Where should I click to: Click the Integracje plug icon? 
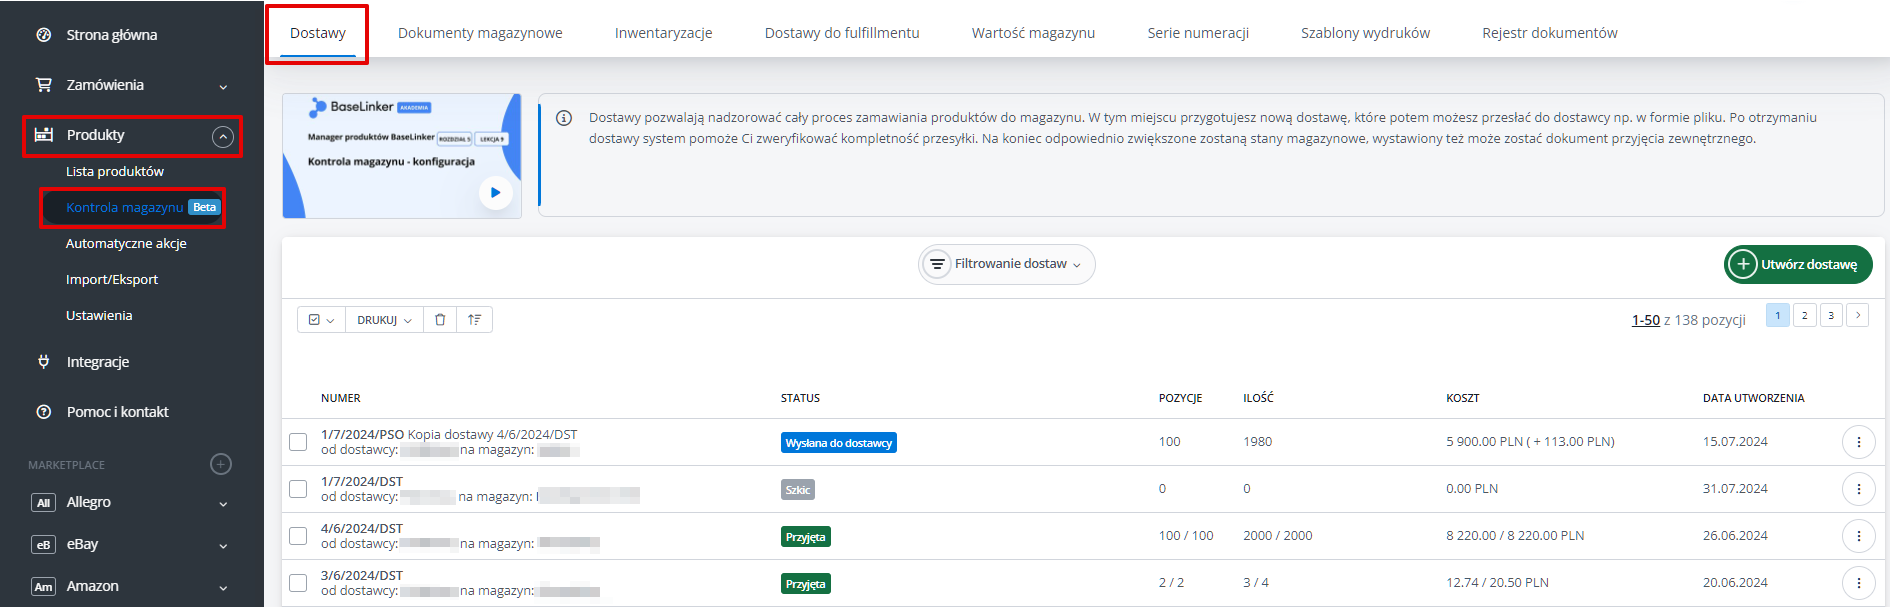pos(44,362)
